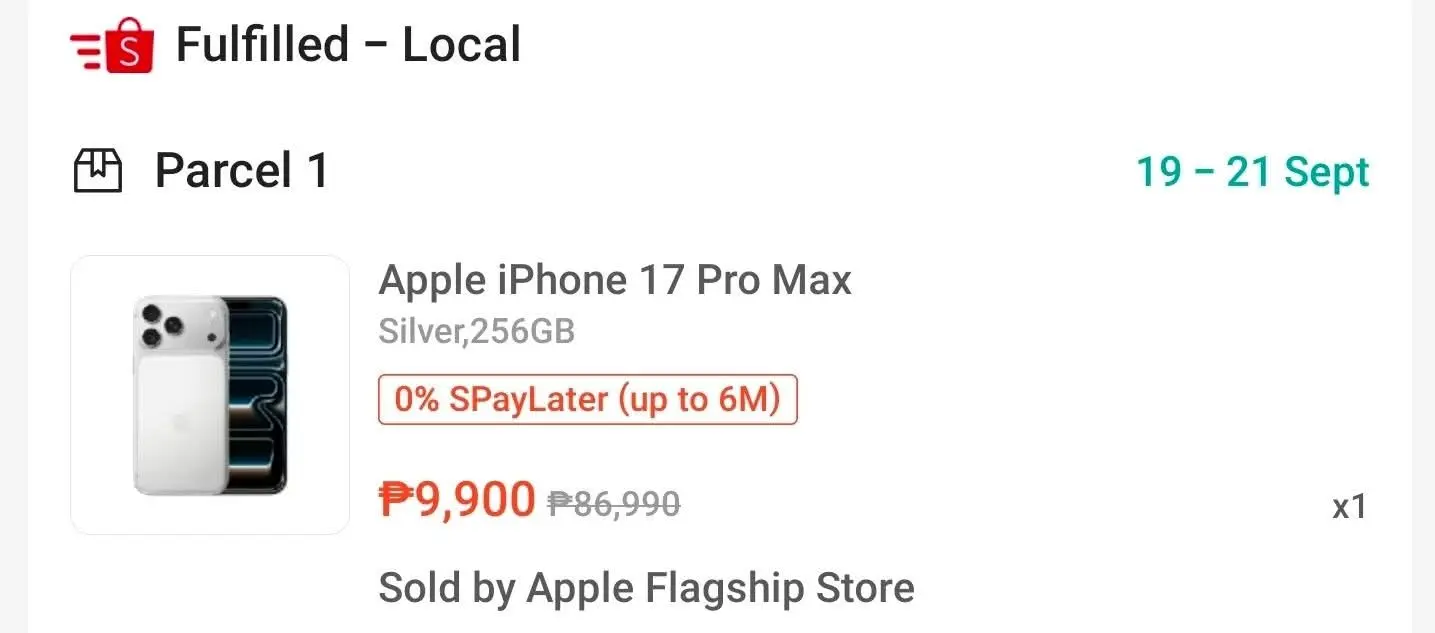The image size is (1435, 633).
Task: Click the struck-through ₱86,990 original price
Action: click(x=614, y=503)
